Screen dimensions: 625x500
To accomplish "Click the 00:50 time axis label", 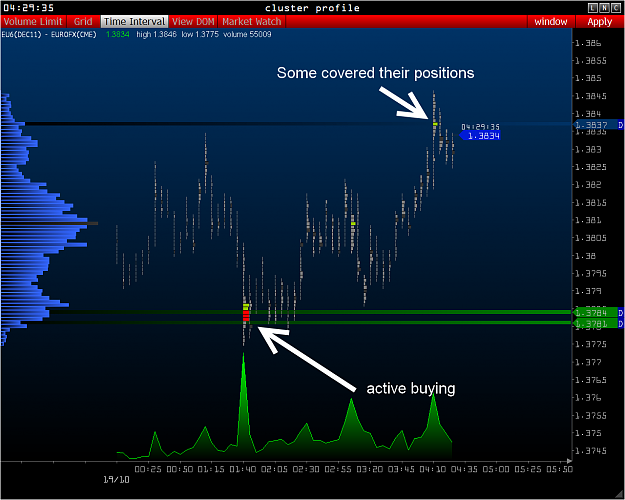I will [x=179, y=469].
